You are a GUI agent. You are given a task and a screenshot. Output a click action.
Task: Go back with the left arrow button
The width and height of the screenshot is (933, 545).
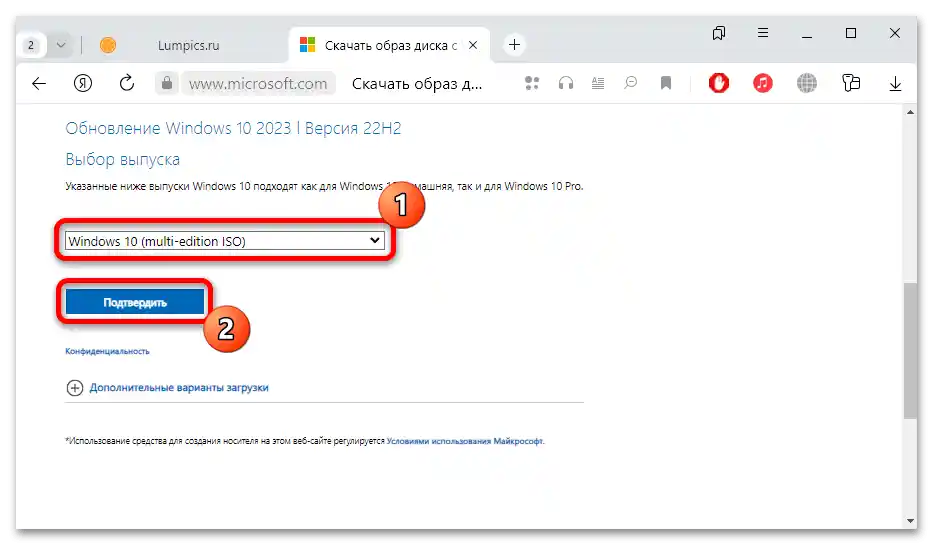pos(39,84)
